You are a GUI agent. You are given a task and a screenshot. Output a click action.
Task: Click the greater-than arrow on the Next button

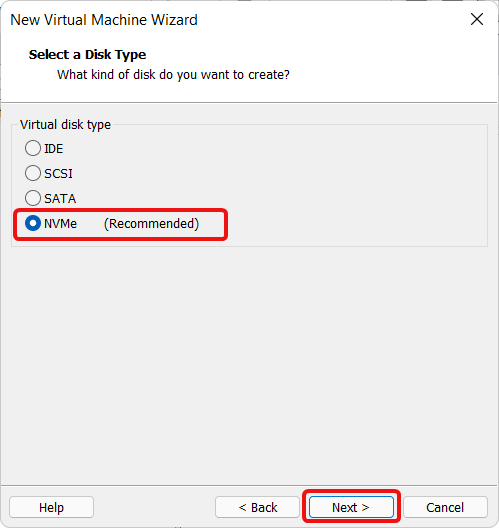[x=365, y=507]
